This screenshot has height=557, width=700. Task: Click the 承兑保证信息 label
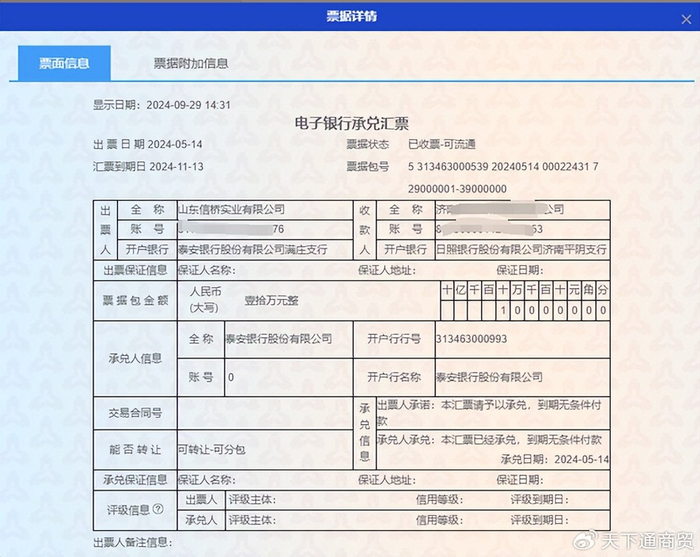point(135,480)
